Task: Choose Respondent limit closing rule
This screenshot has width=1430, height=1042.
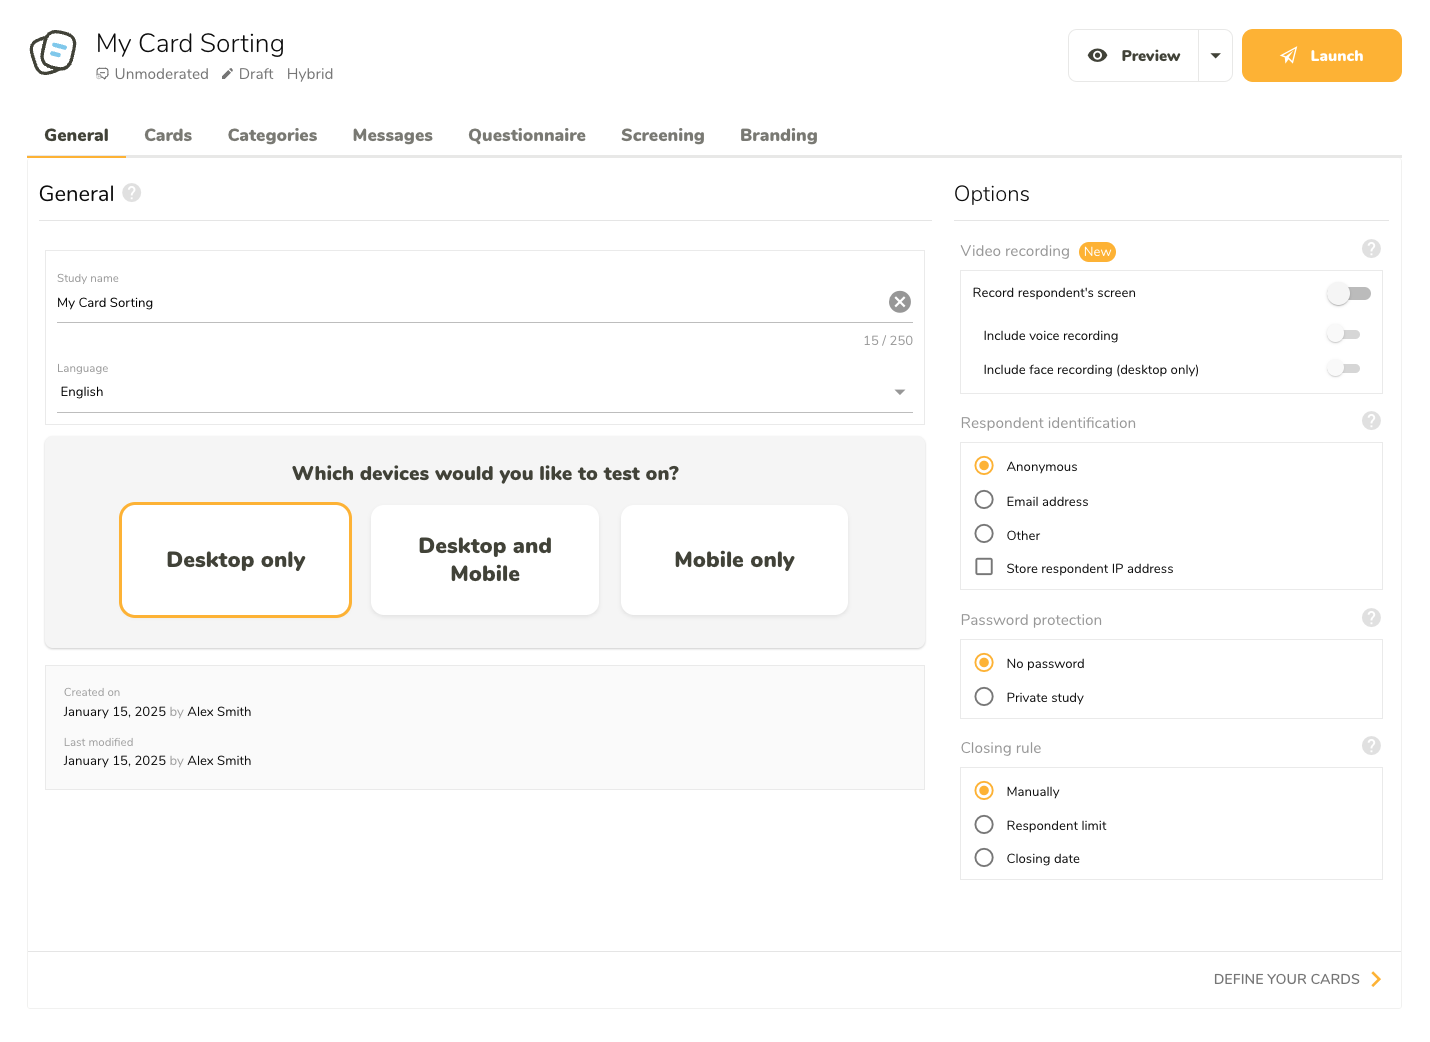Action: pos(984,825)
